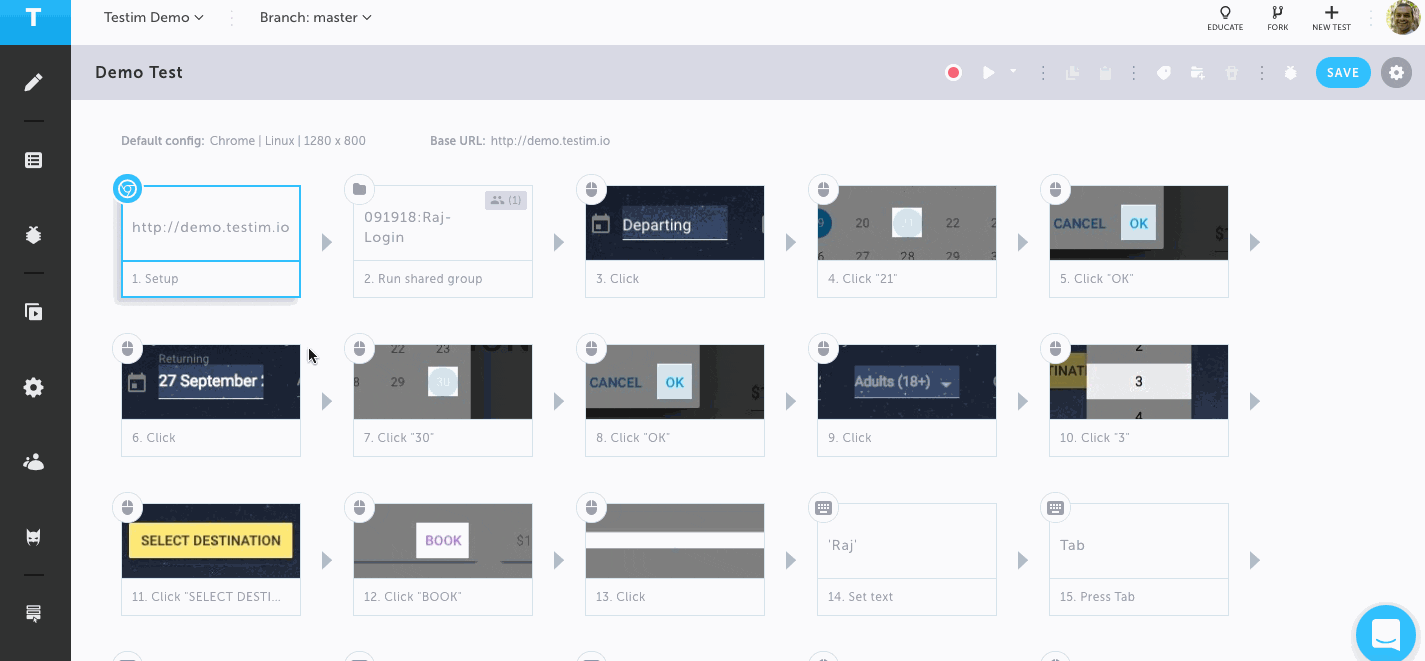Select step 11 Click SELECT DESTINATION thumbnail
Image resolution: width=1425 pixels, height=661 pixels.
210,541
